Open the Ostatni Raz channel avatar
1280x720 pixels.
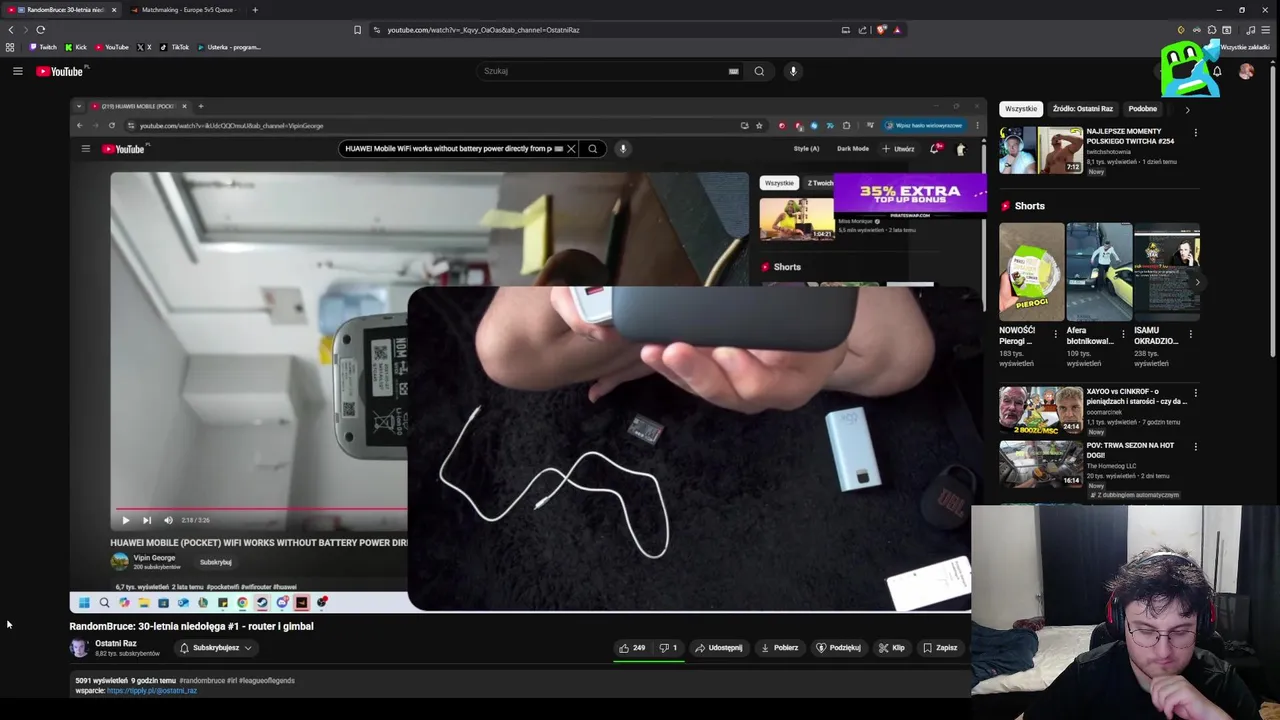point(78,648)
